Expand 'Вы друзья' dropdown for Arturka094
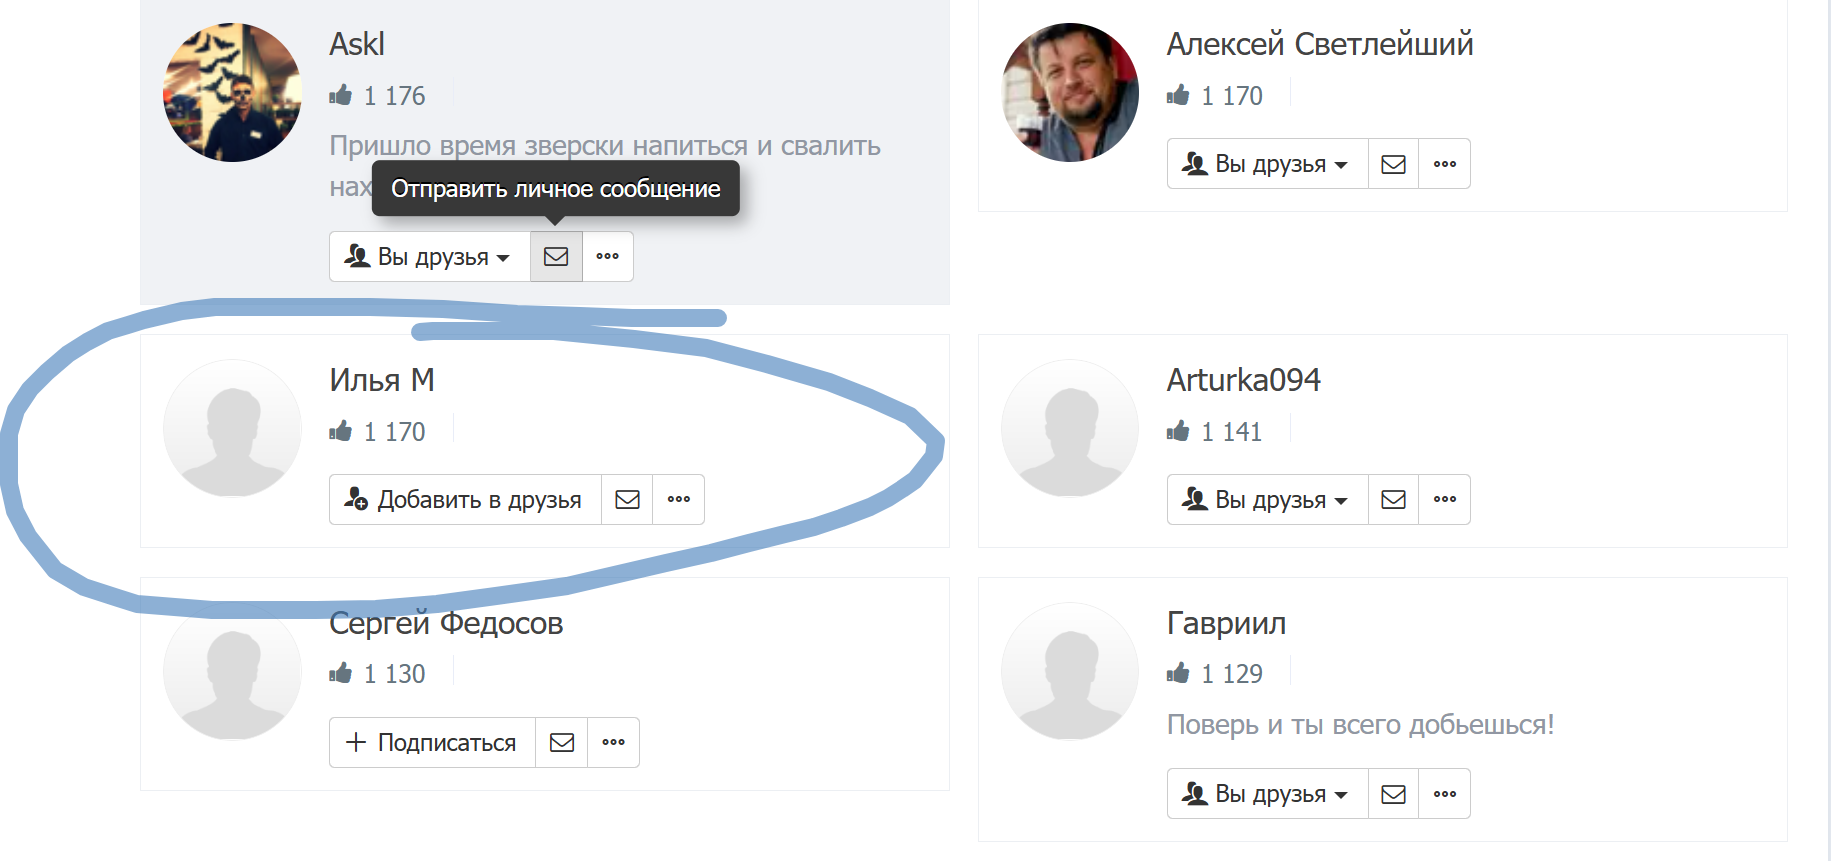Viewport: 1831px width, 861px height. tap(1267, 499)
